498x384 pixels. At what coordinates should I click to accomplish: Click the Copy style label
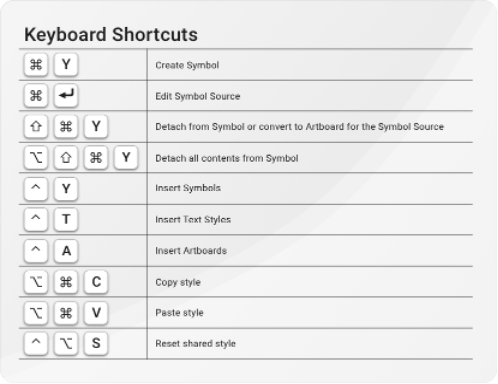[178, 282]
